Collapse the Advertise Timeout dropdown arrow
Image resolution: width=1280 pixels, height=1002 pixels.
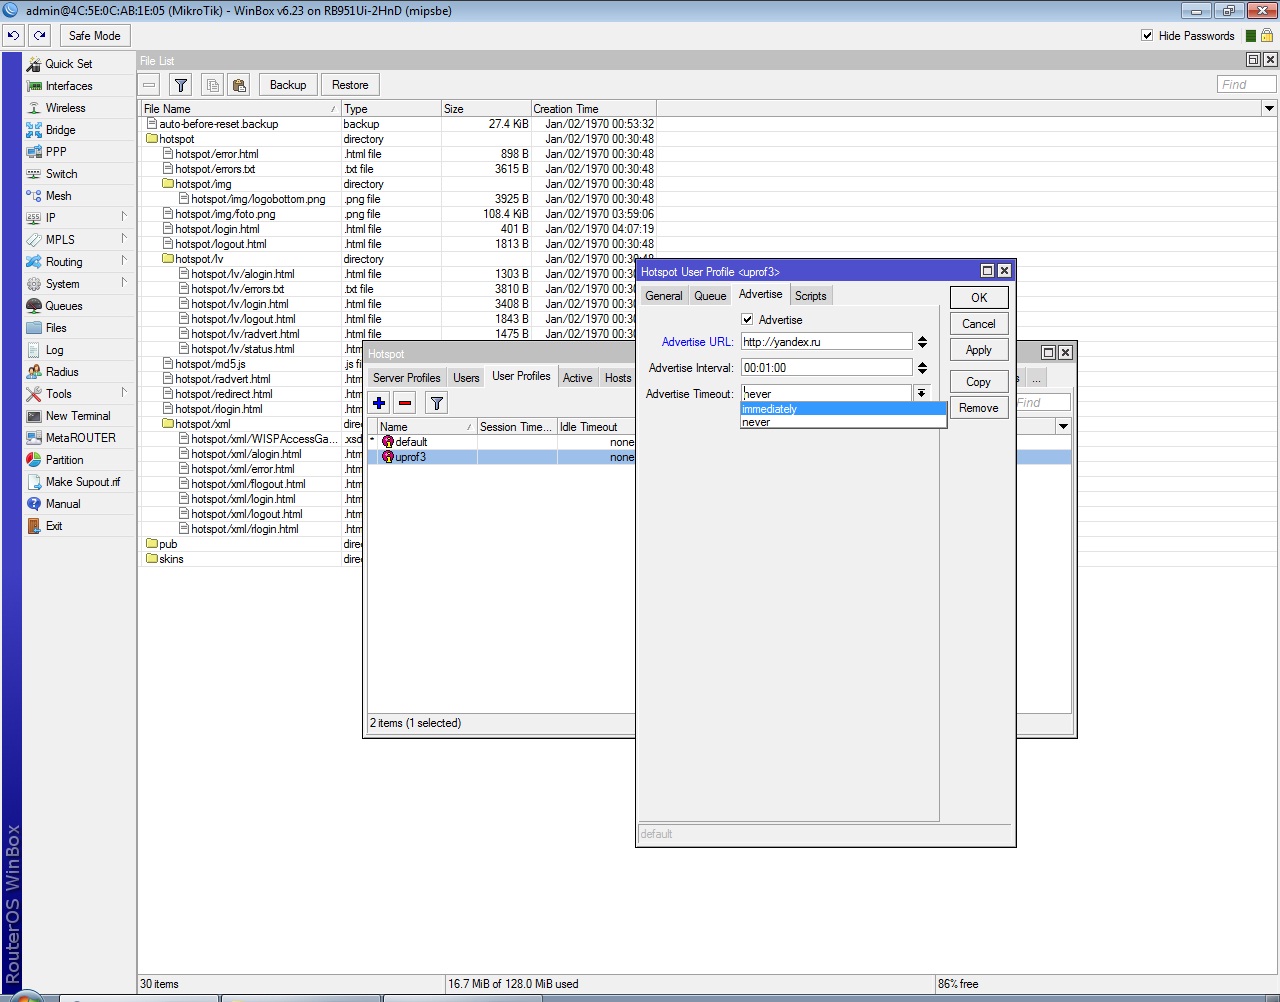point(921,394)
